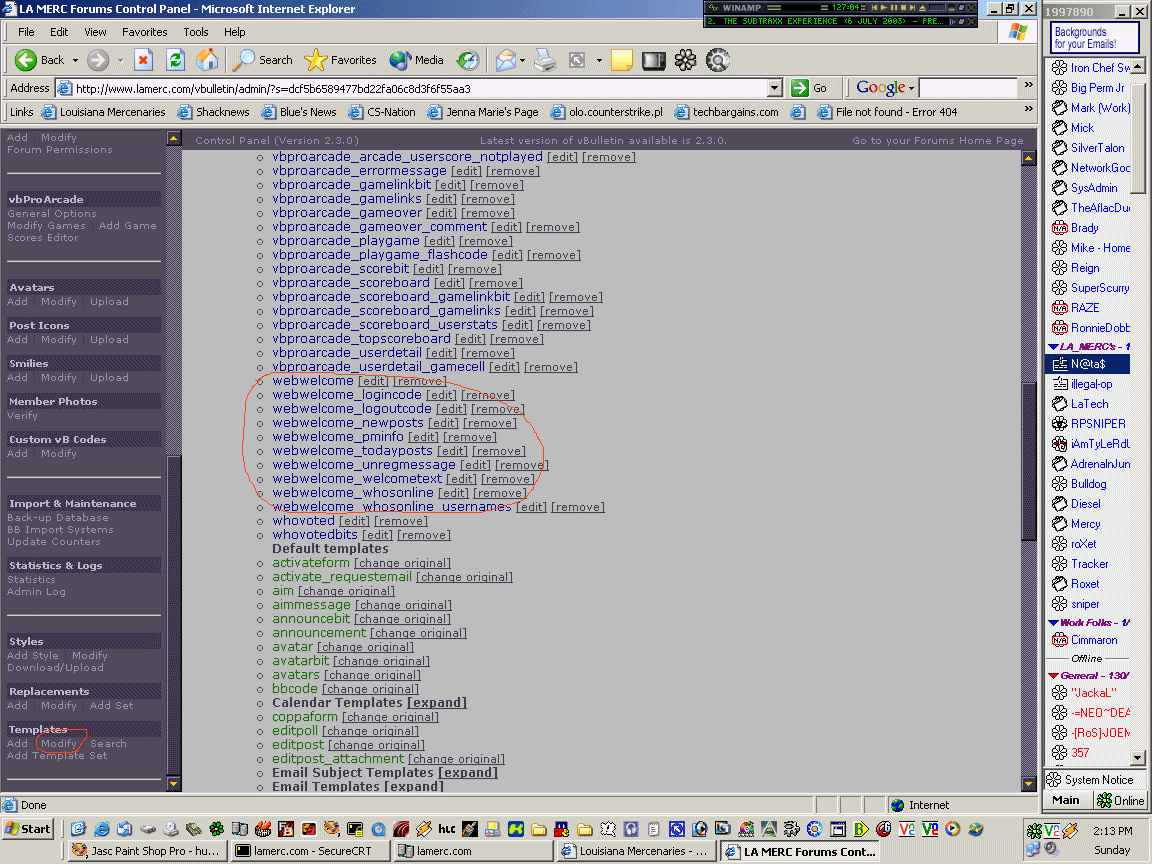This screenshot has height=864, width=1152.
Task: Click the Windows Start button
Action: 28,829
